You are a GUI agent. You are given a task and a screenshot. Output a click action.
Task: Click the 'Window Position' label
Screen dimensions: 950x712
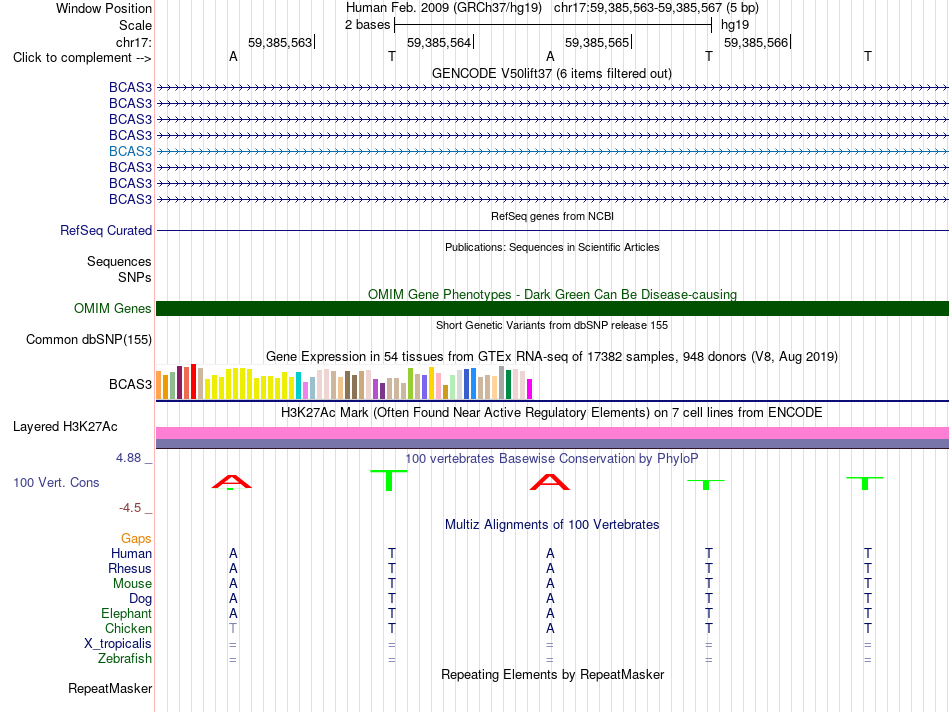point(104,8)
